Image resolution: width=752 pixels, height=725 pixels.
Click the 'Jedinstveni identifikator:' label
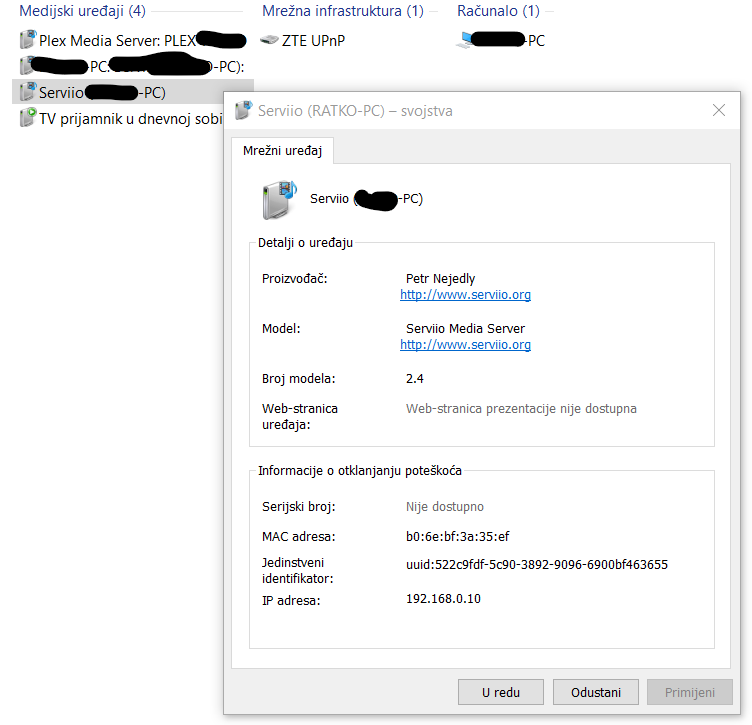pos(297,571)
